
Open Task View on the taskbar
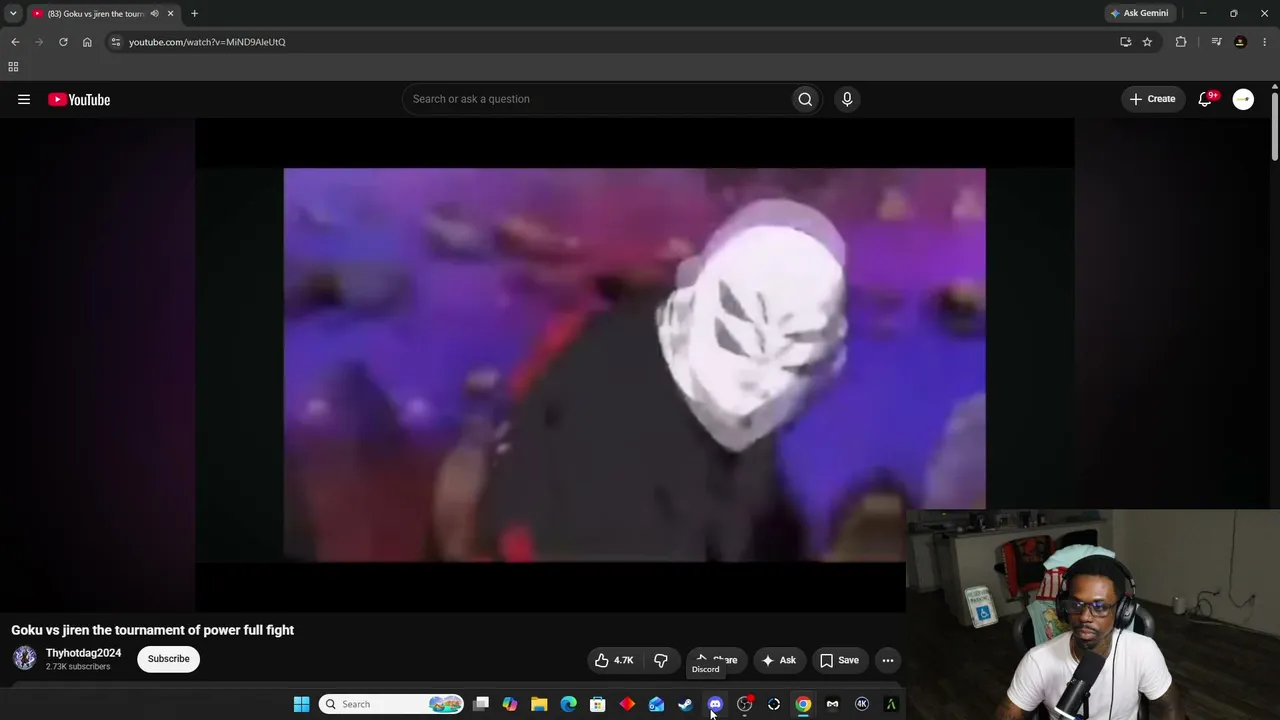(481, 704)
